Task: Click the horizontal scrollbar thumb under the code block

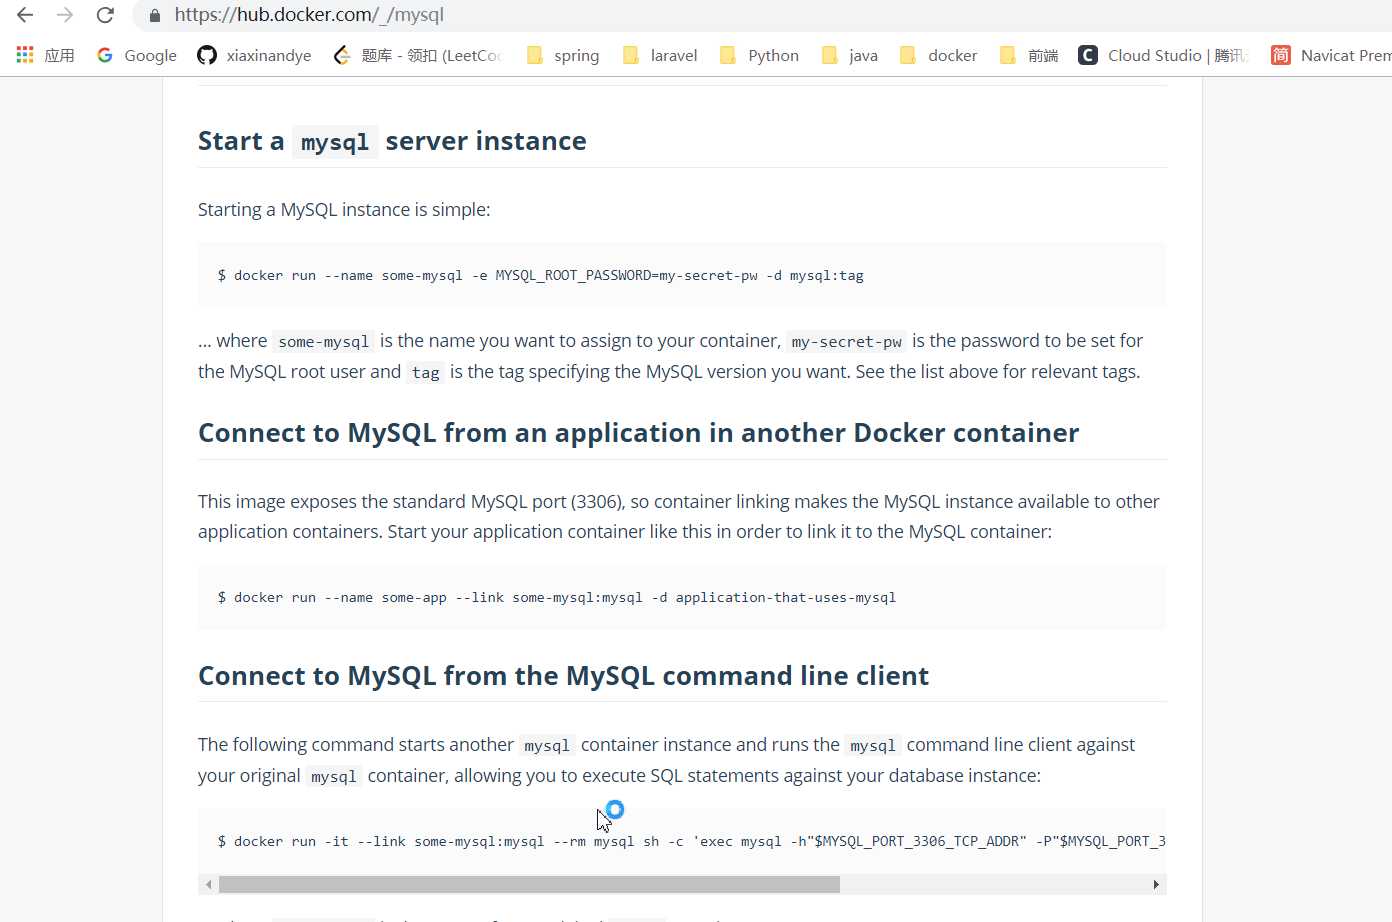Action: click(x=529, y=884)
